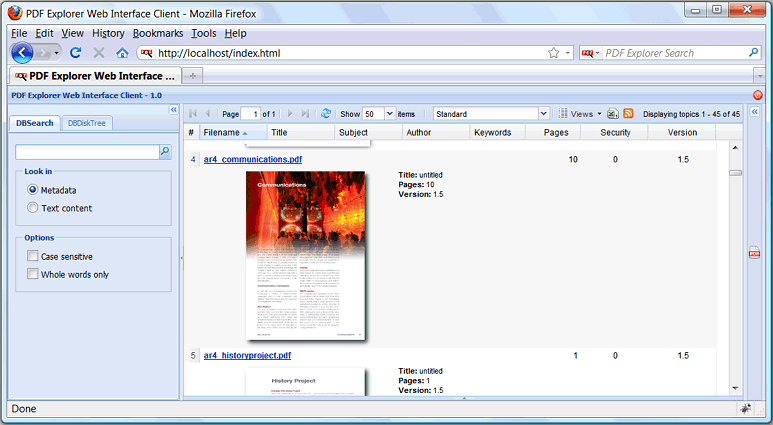
Task: Open the back/forward history dropdown arrow
Action: click(x=57, y=53)
